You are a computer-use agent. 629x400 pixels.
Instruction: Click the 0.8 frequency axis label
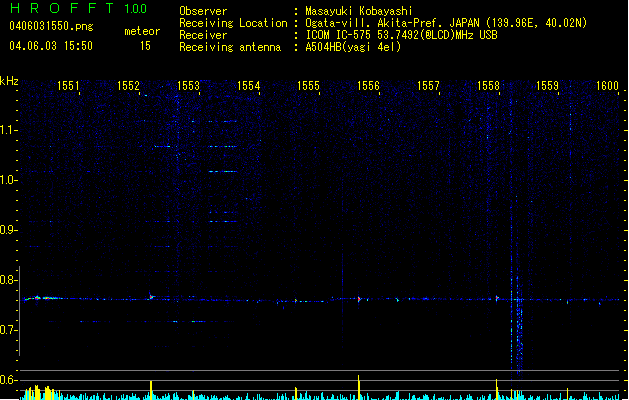click(x=8, y=280)
